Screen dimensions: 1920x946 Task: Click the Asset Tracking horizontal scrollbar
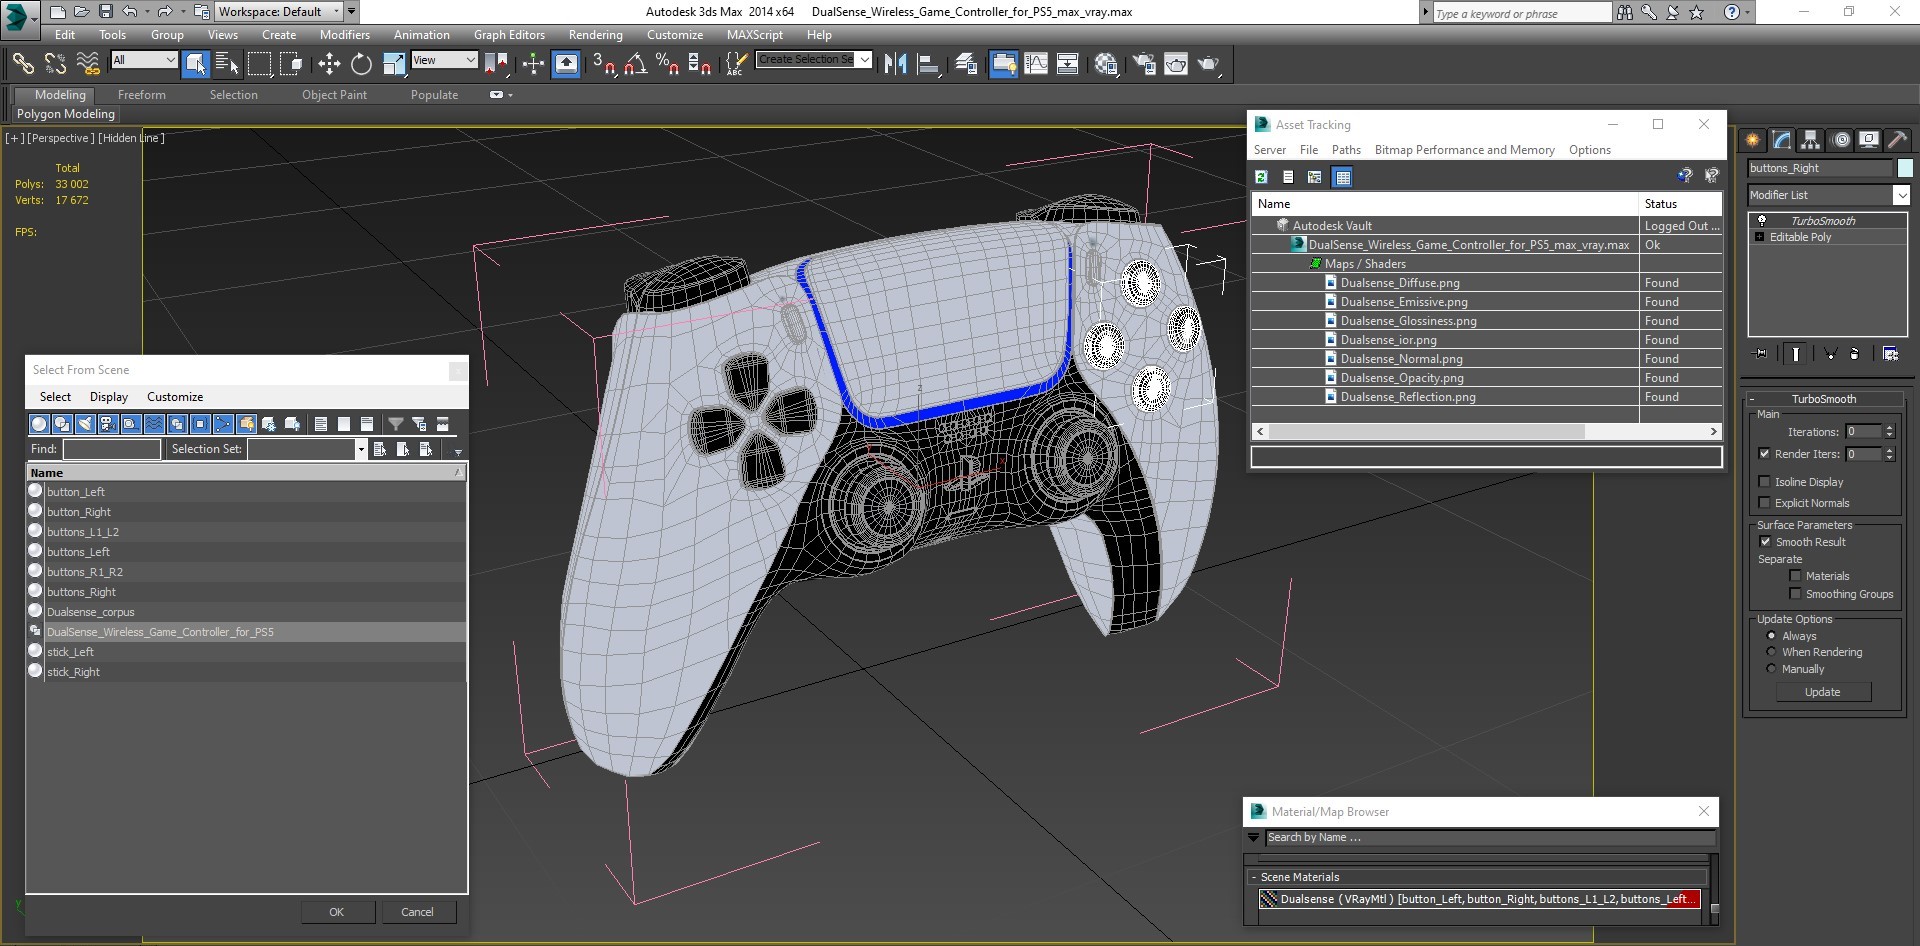pyautogui.click(x=1426, y=432)
